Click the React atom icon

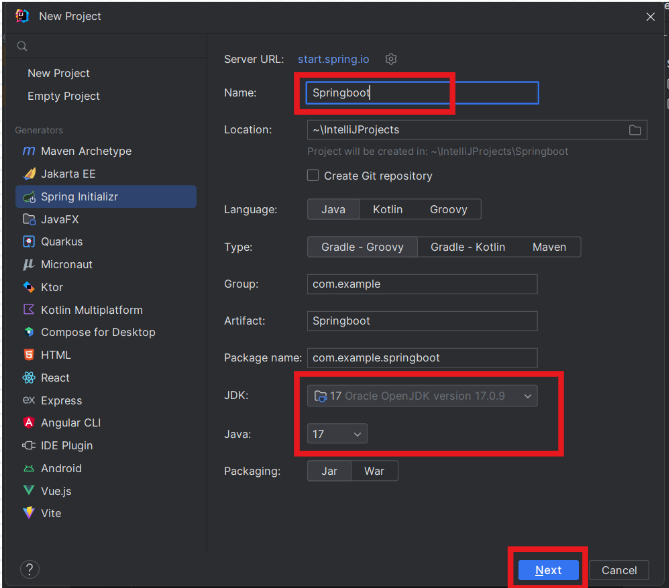[x=29, y=378]
